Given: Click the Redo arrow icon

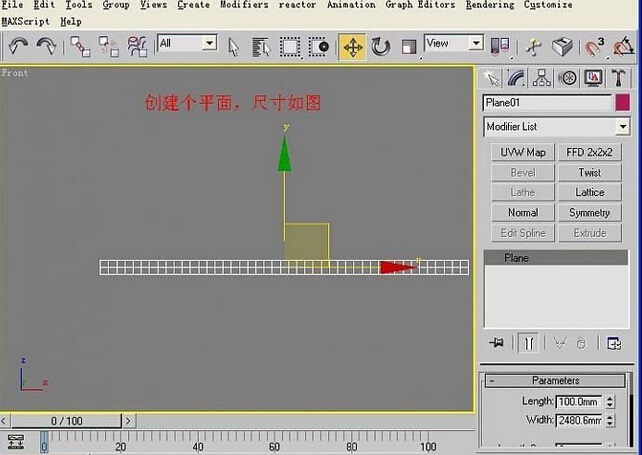Looking at the screenshot, I should point(46,46).
